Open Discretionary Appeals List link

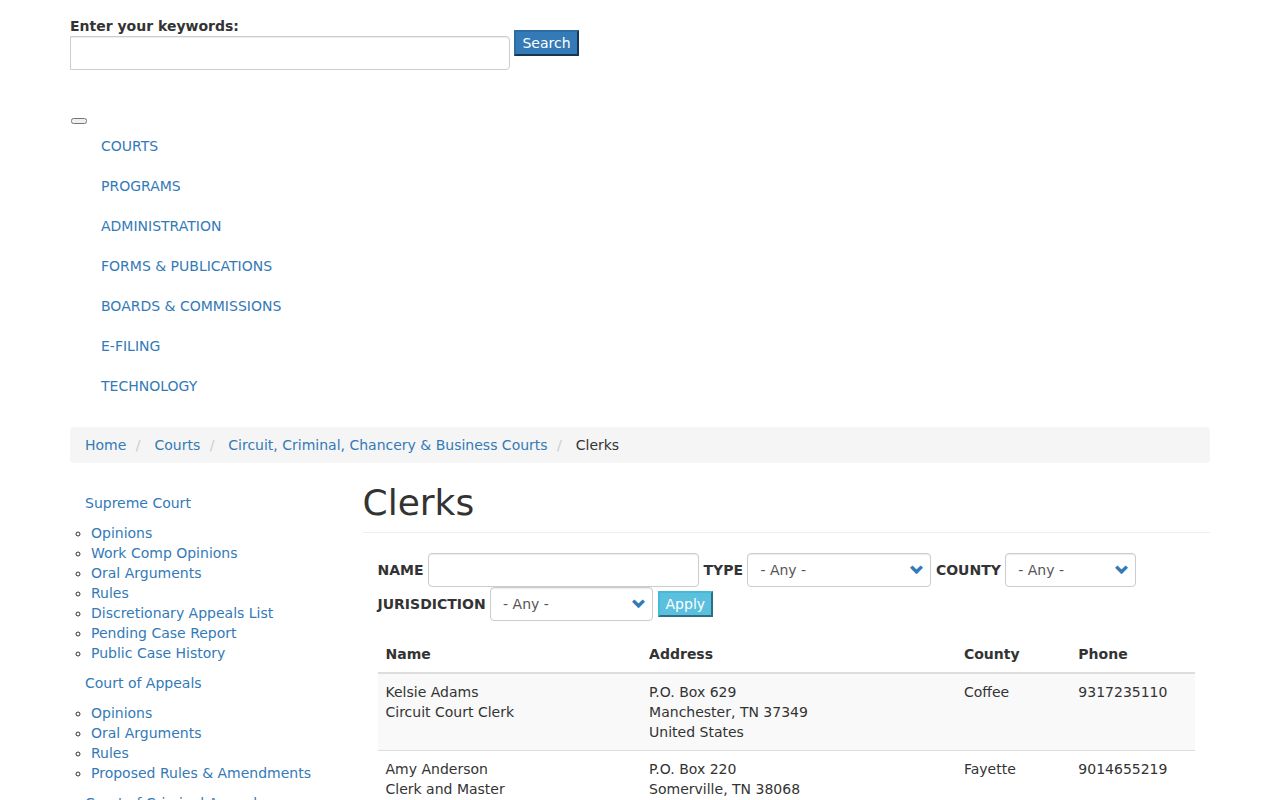182,613
